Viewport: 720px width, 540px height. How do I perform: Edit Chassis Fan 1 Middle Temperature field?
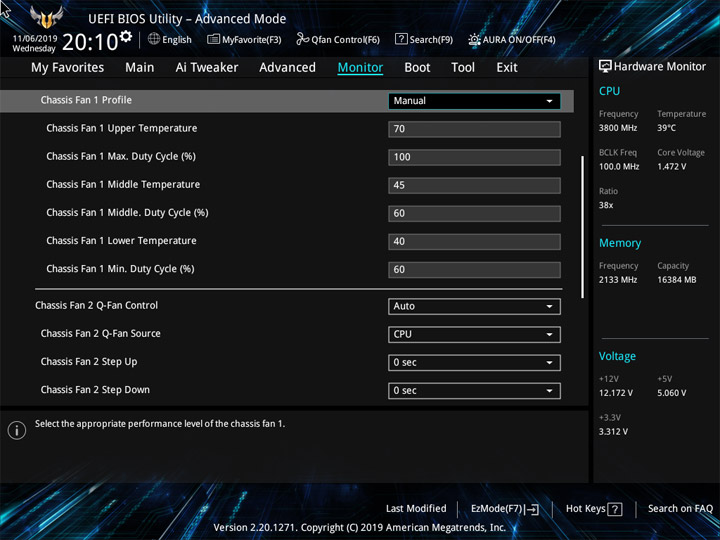click(x=474, y=186)
